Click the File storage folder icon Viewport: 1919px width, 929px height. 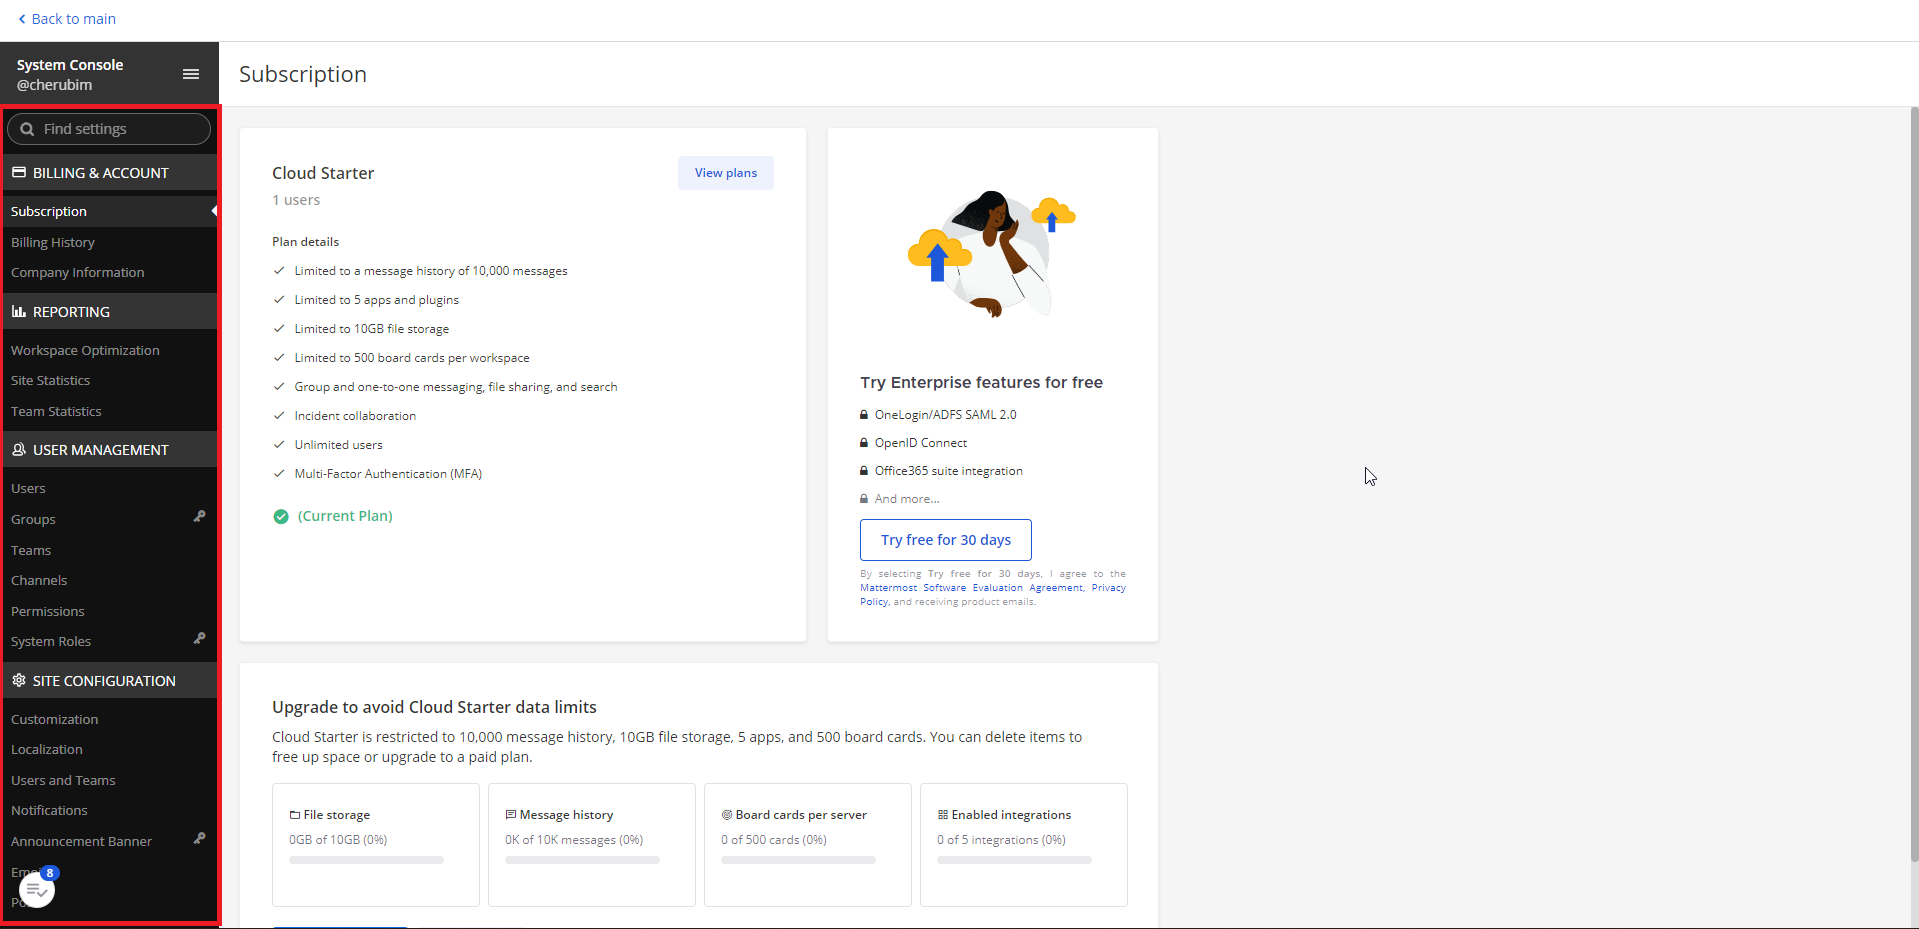point(295,815)
